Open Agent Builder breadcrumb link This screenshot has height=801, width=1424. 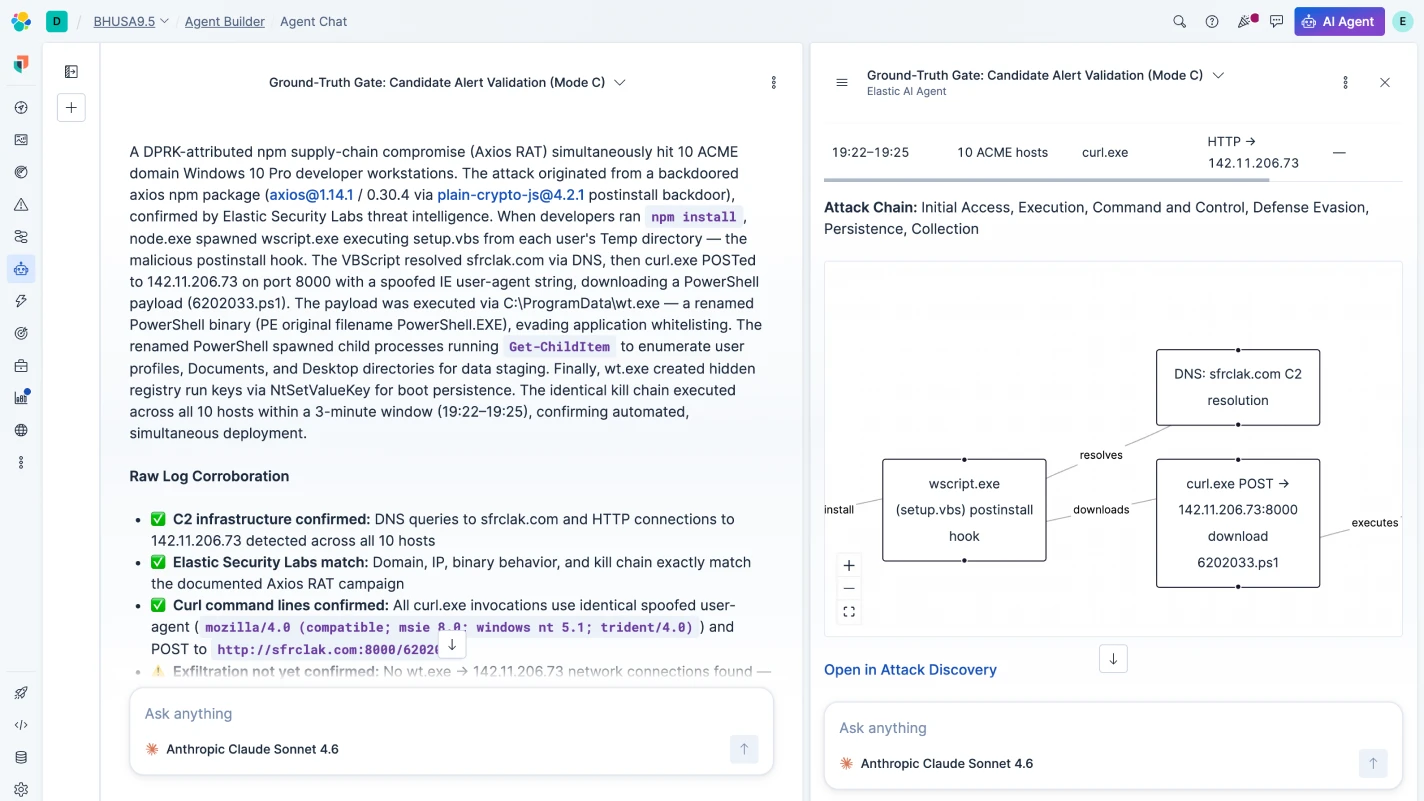click(x=225, y=21)
